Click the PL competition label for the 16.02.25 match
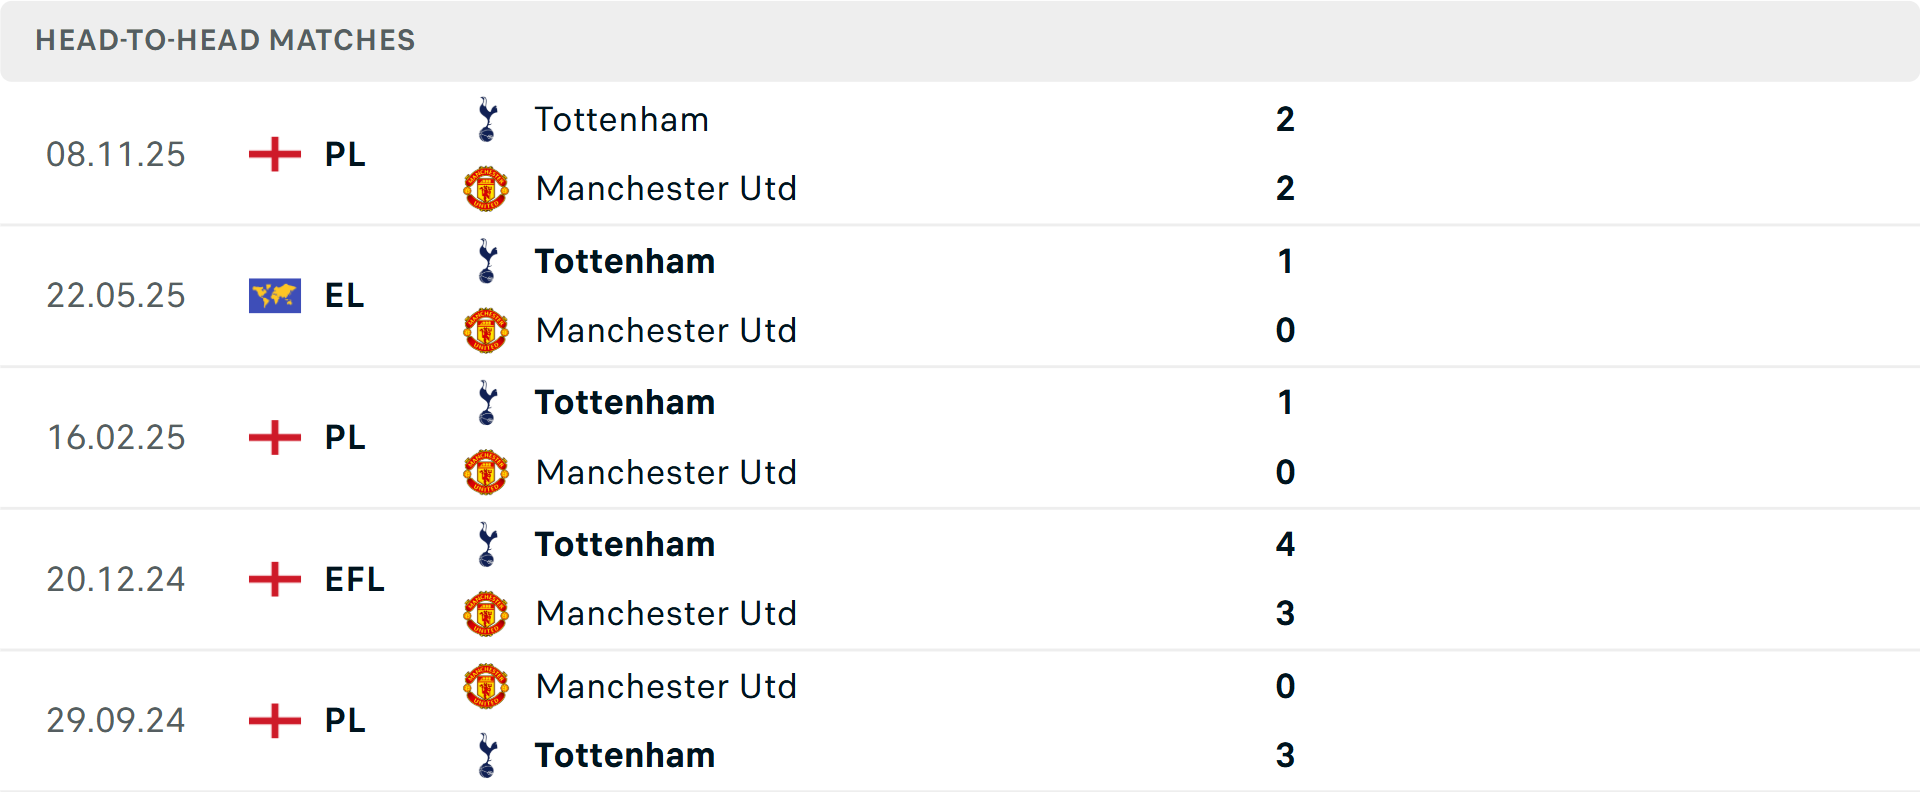This screenshot has height=792, width=1920. [341, 437]
